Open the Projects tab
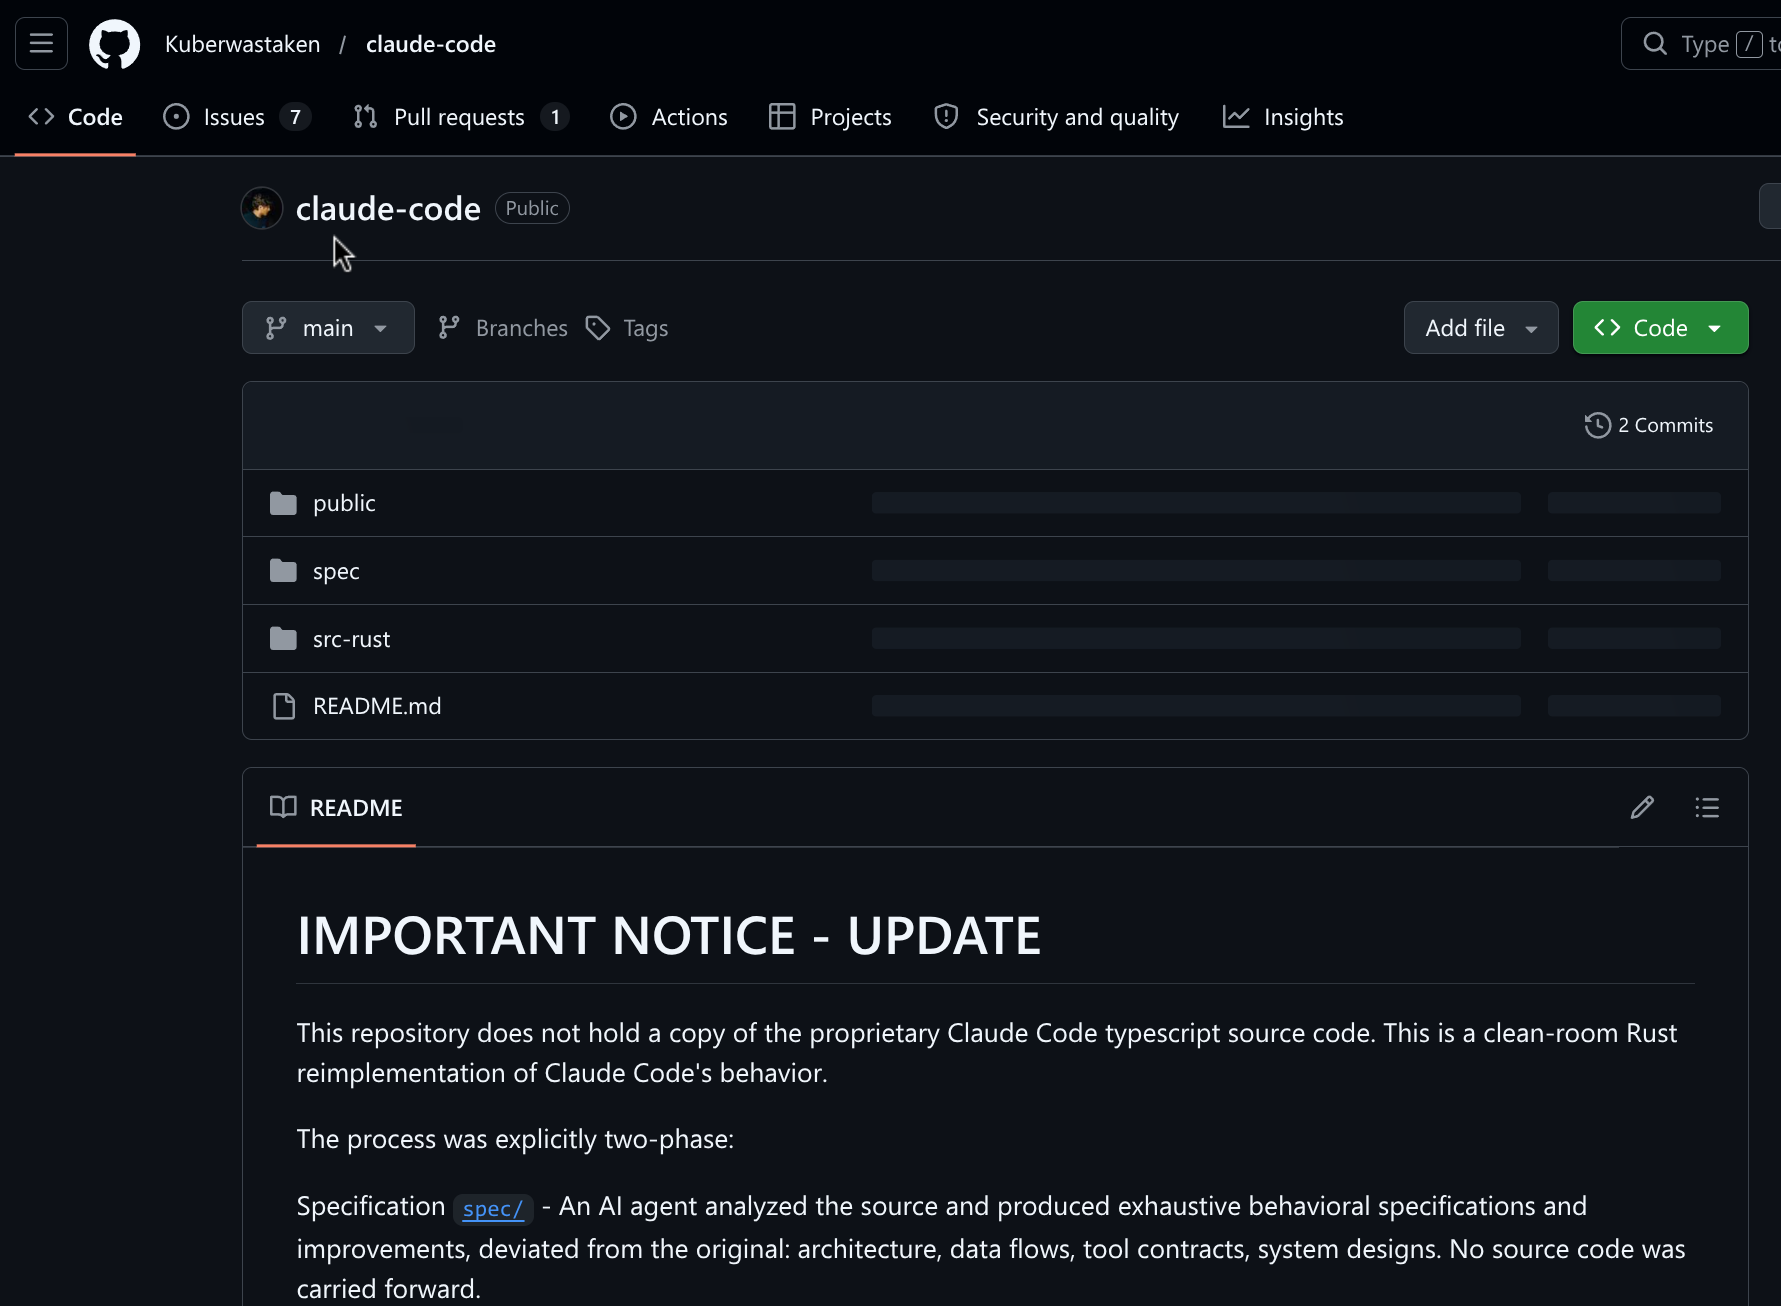 830,117
